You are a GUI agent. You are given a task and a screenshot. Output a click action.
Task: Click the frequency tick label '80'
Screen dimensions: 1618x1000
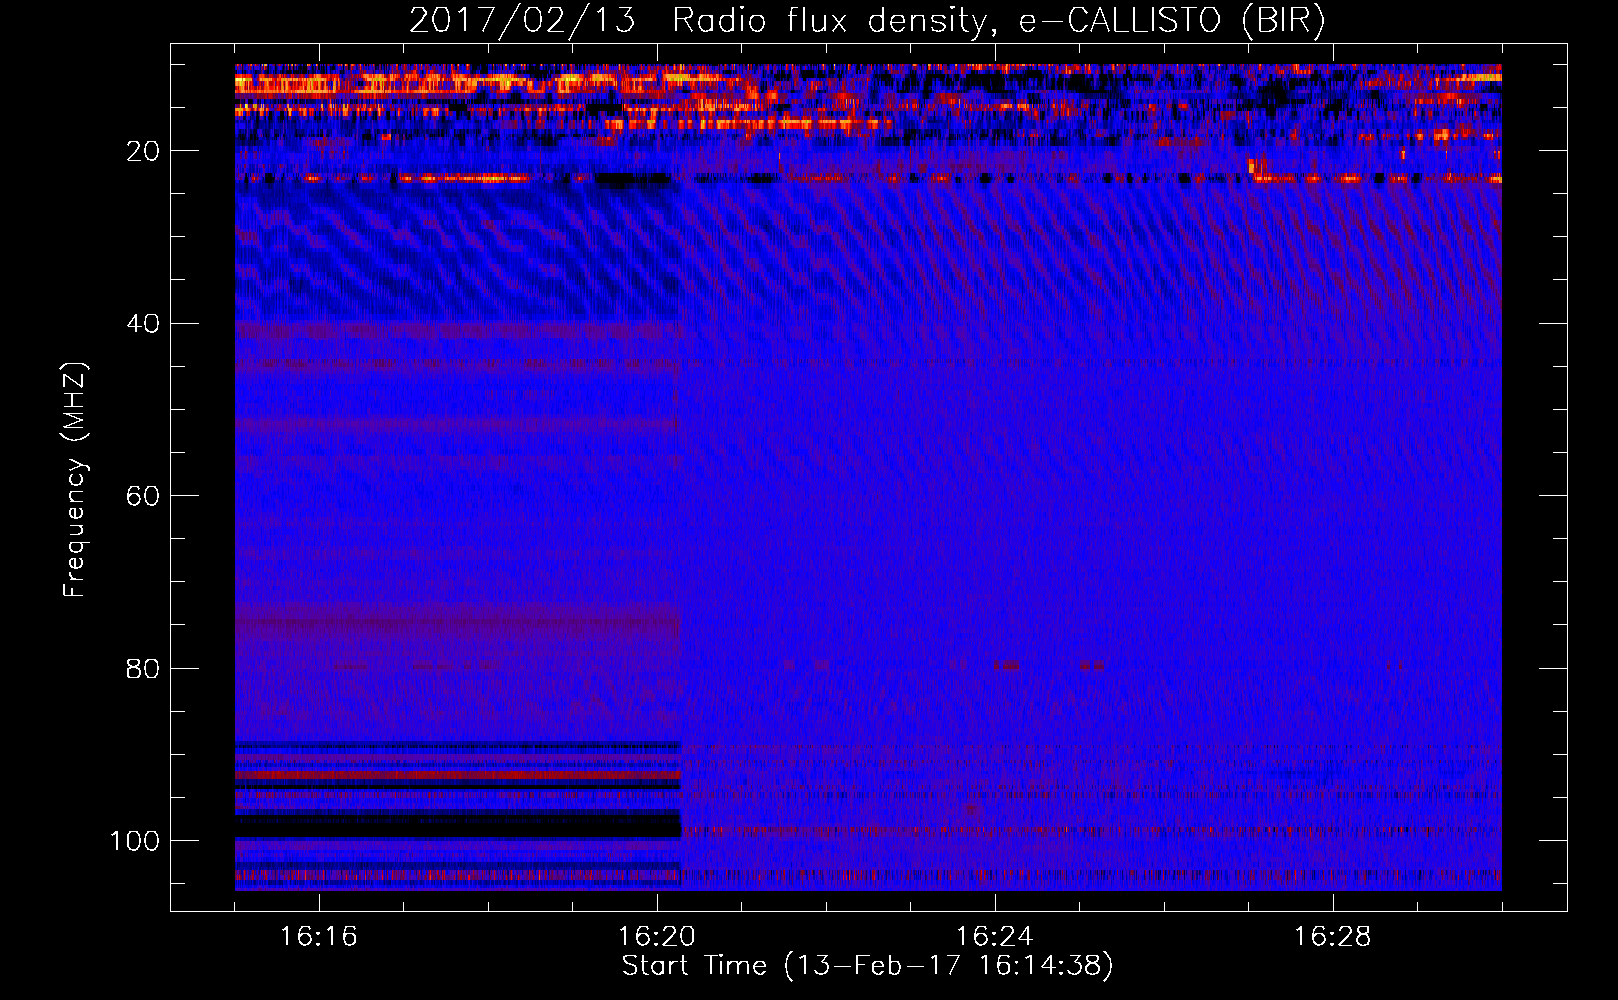pos(144,669)
